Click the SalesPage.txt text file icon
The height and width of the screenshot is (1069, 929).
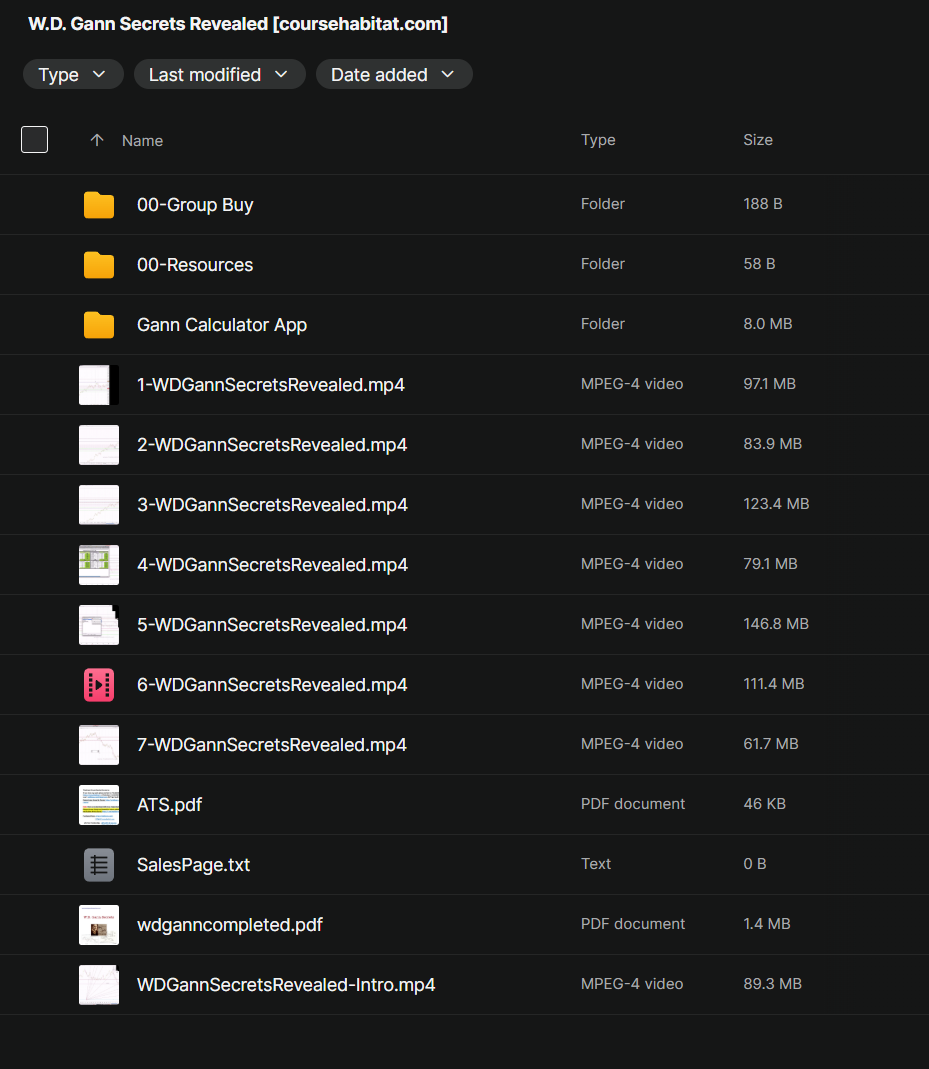click(x=99, y=865)
